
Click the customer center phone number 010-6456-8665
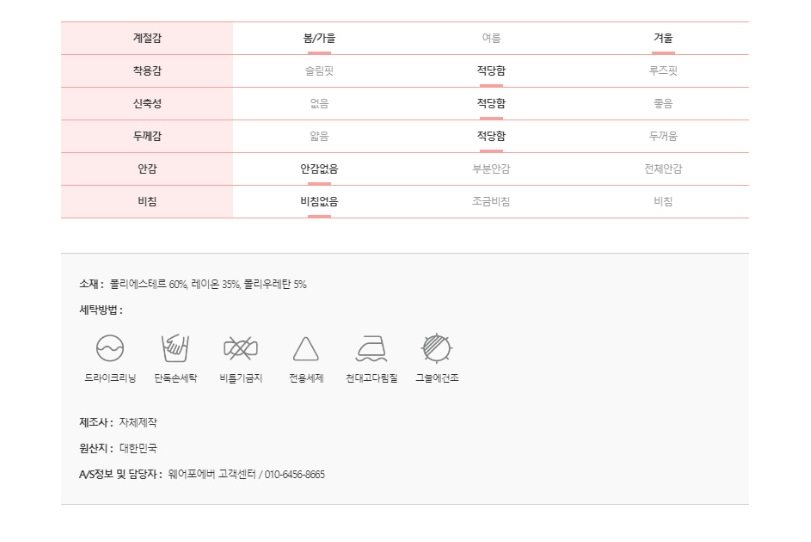[295, 474]
